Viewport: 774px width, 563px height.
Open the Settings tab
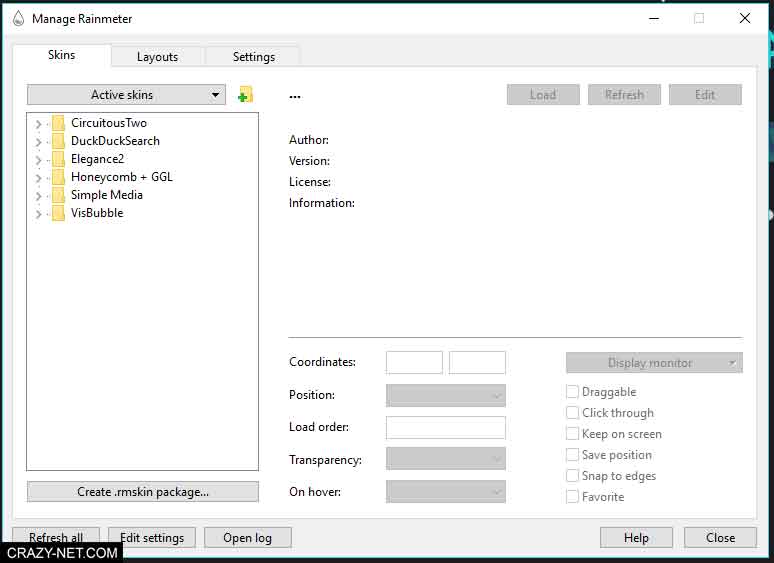tap(254, 57)
